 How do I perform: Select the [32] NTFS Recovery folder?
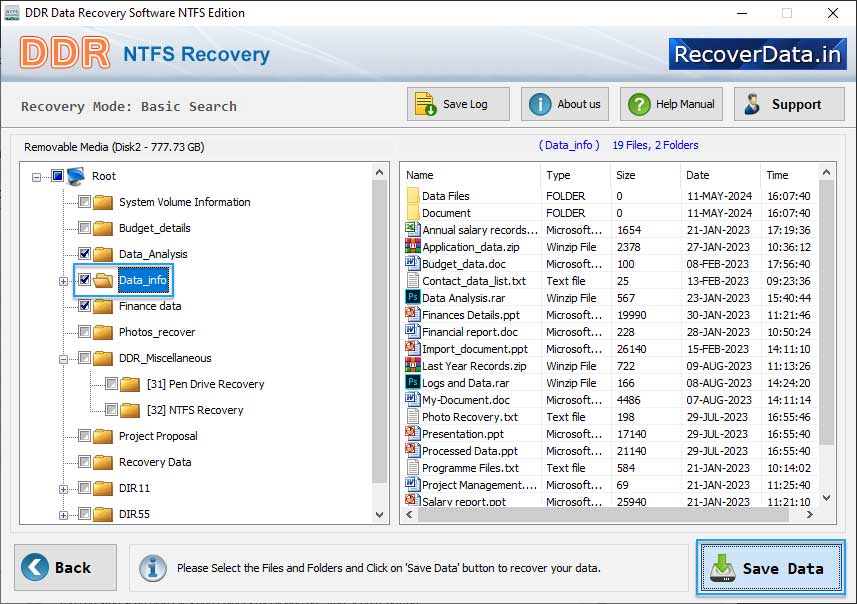coord(195,410)
